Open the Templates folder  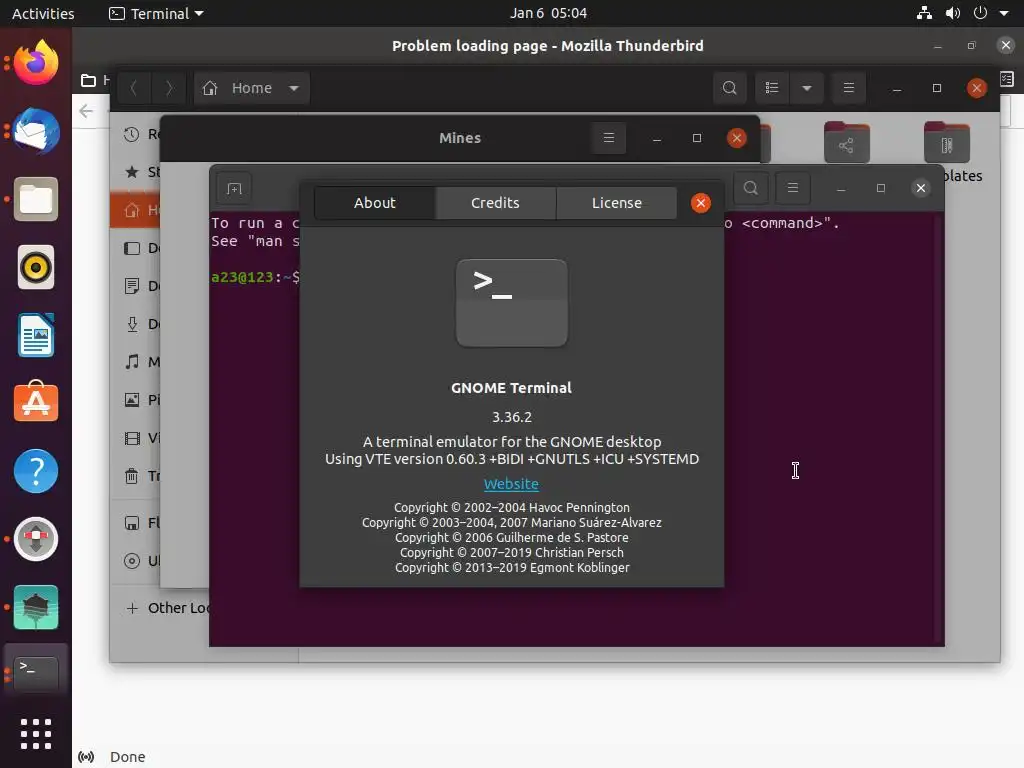pos(946,142)
